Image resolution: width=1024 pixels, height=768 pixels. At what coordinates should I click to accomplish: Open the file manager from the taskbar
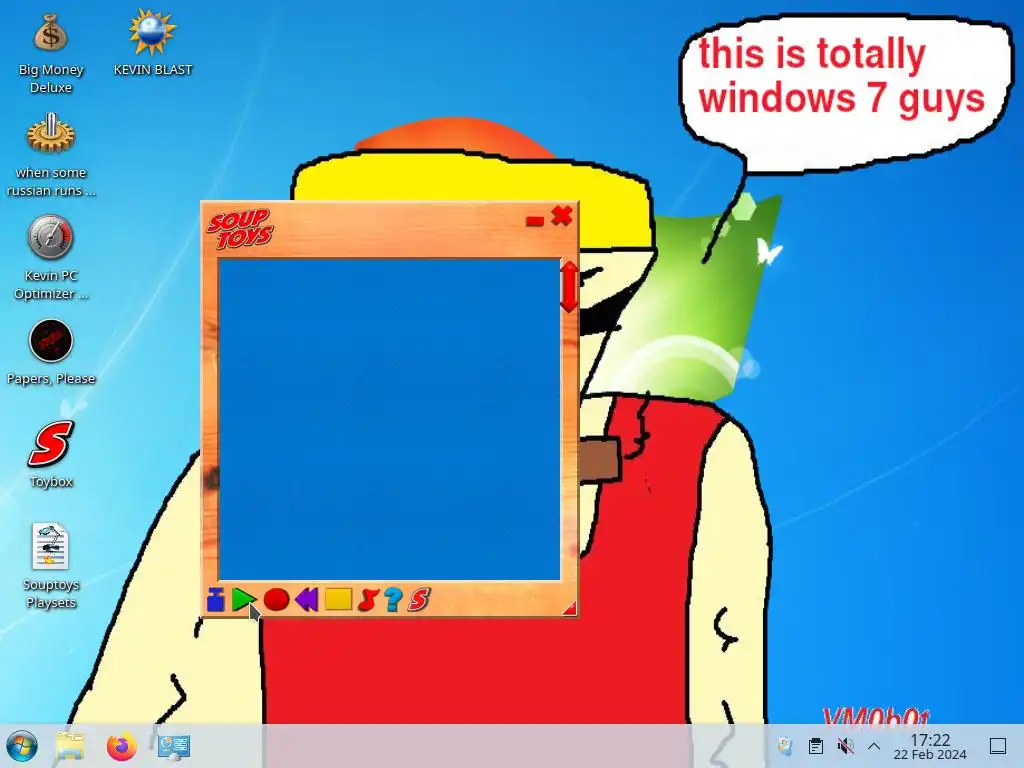[70, 746]
